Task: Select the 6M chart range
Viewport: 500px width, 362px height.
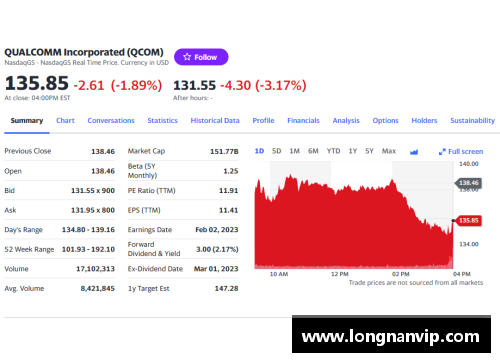Action: [313, 151]
